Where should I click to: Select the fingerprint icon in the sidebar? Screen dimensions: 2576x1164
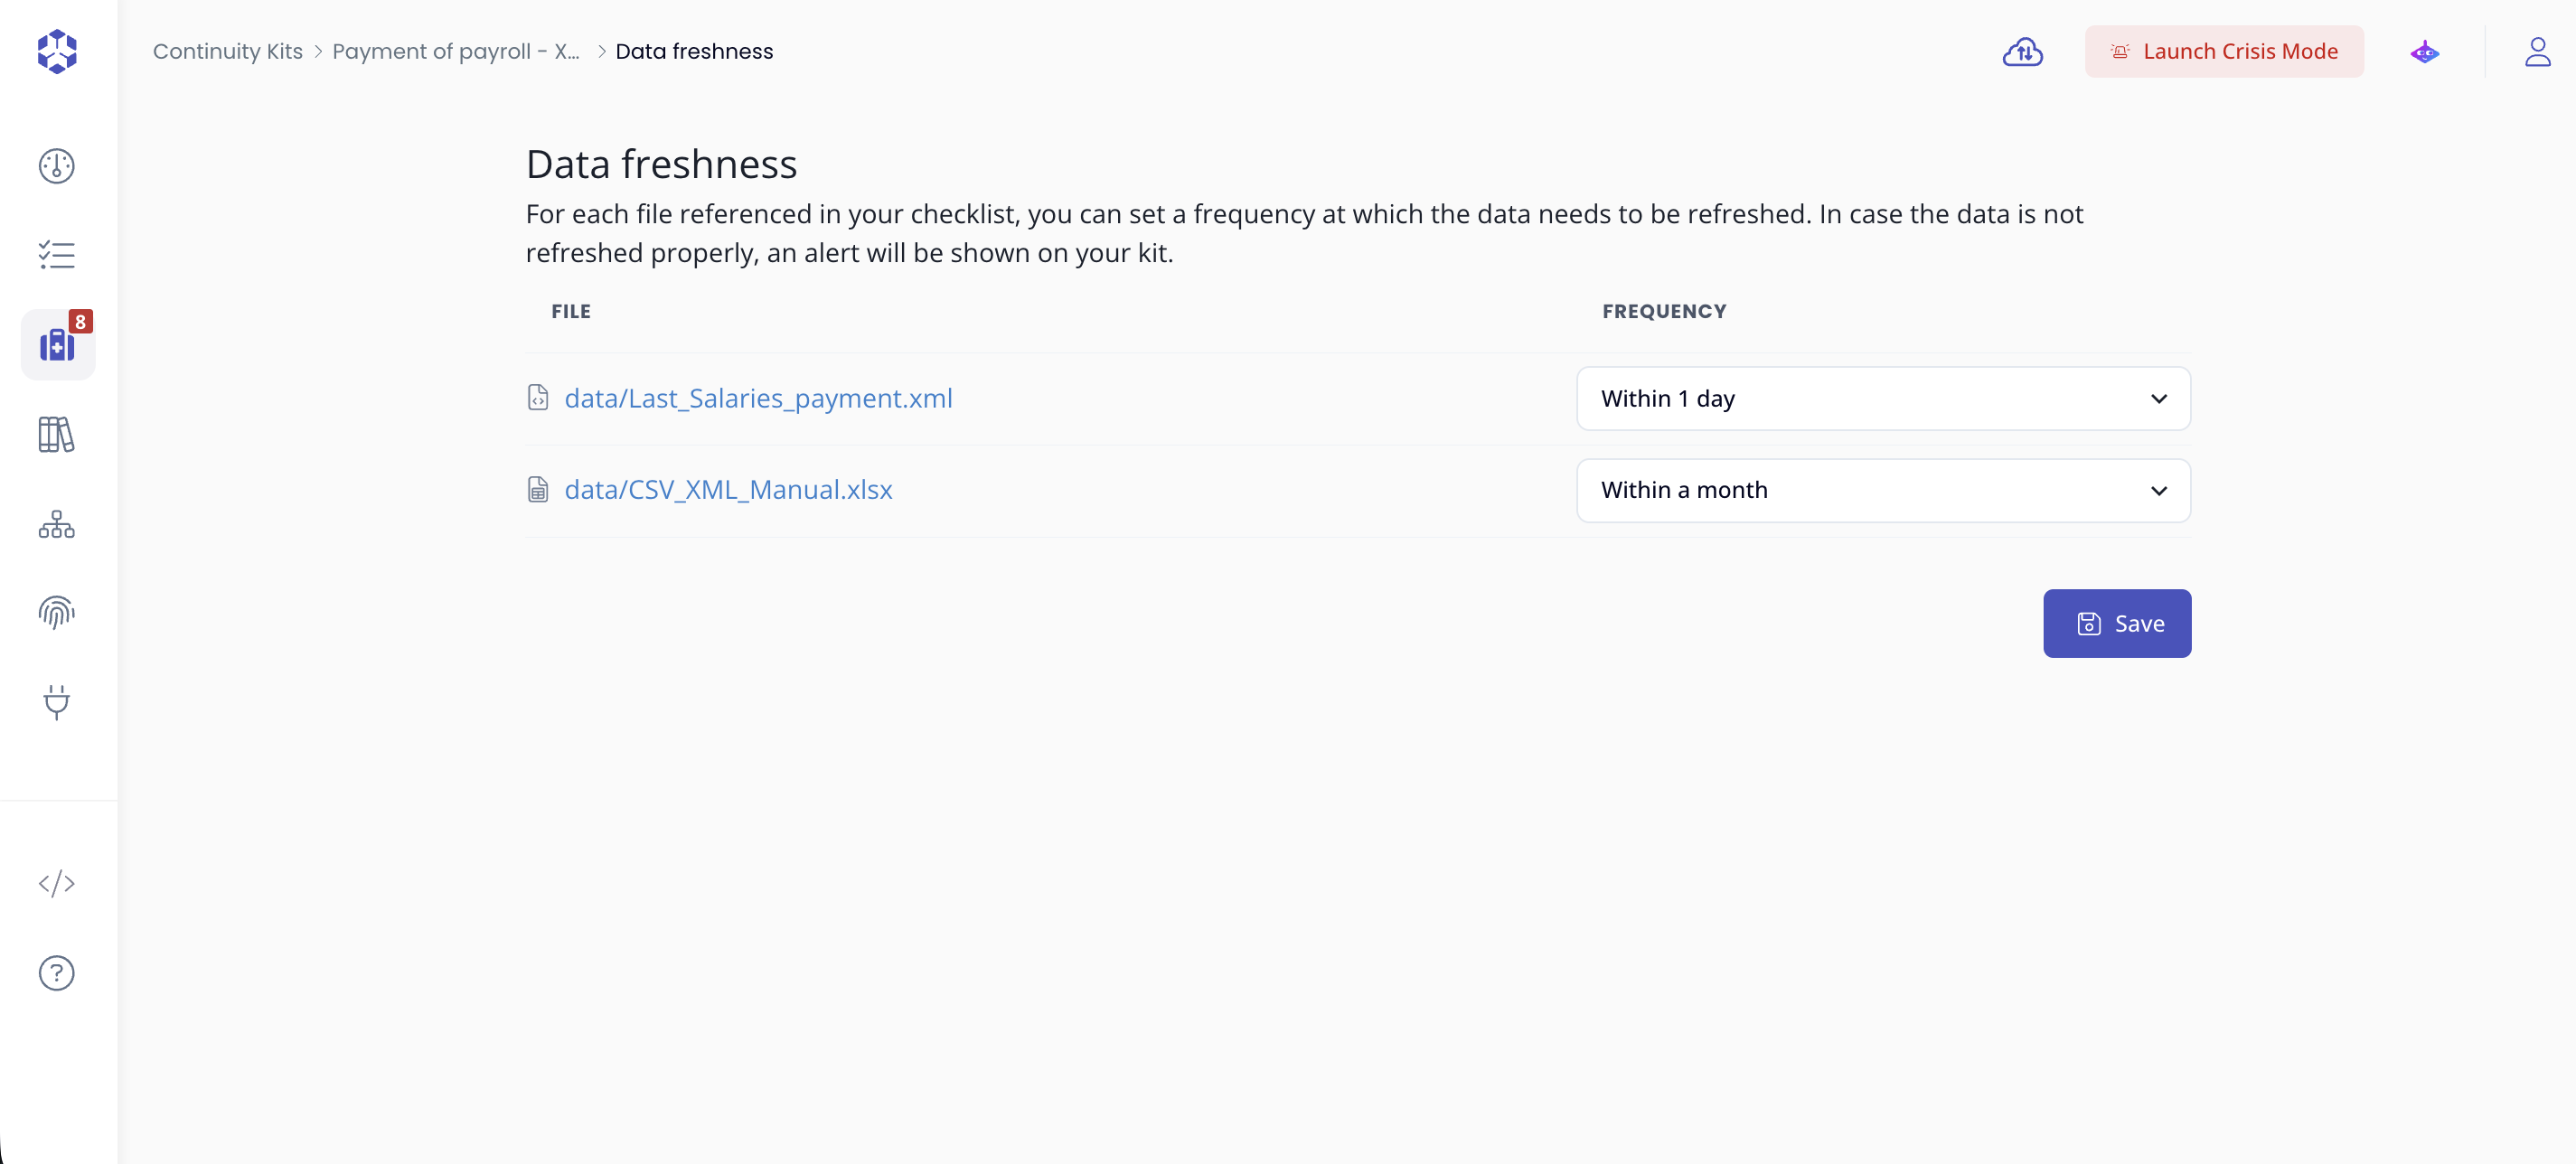tap(56, 613)
